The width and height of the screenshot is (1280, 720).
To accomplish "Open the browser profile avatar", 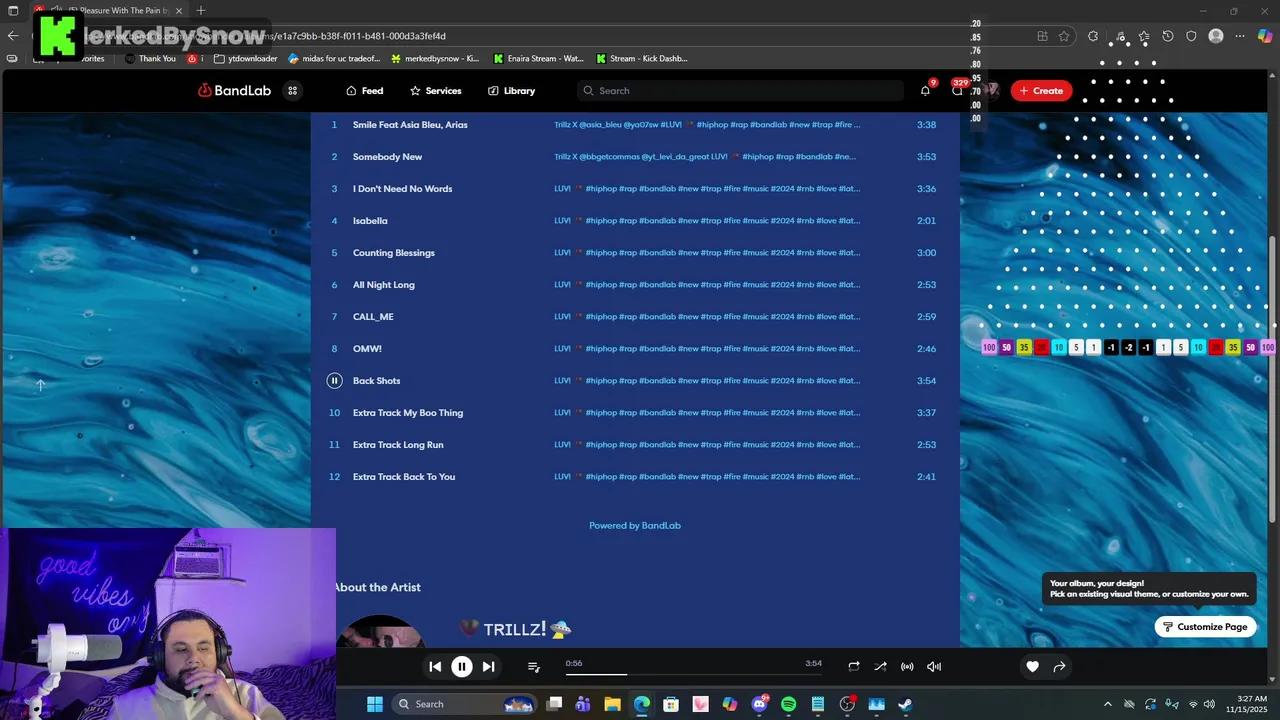I will click(x=1216, y=36).
